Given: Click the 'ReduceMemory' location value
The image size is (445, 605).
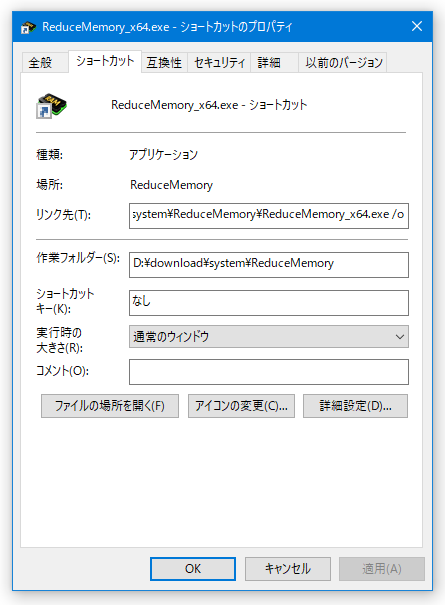Looking at the screenshot, I should pyautogui.click(x=171, y=185).
